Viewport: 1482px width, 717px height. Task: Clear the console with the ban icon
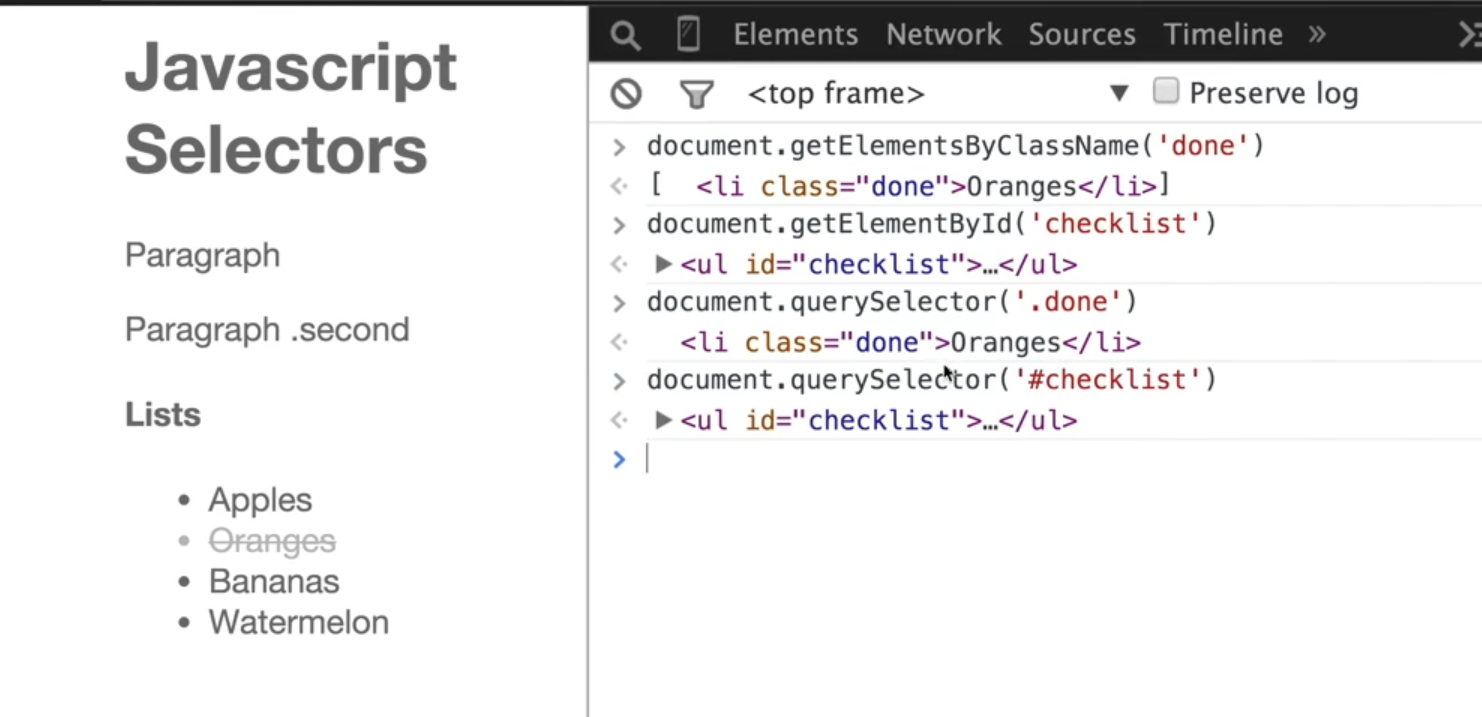point(626,94)
